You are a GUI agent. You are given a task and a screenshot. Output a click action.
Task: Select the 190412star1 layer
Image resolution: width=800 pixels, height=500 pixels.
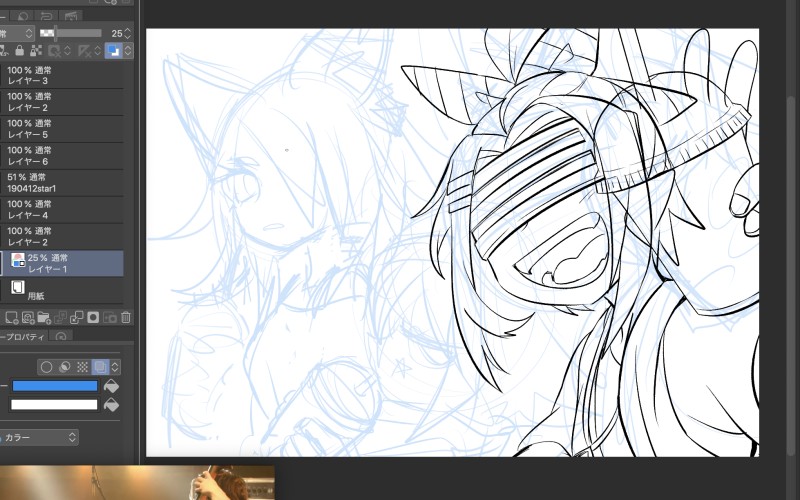point(62,183)
